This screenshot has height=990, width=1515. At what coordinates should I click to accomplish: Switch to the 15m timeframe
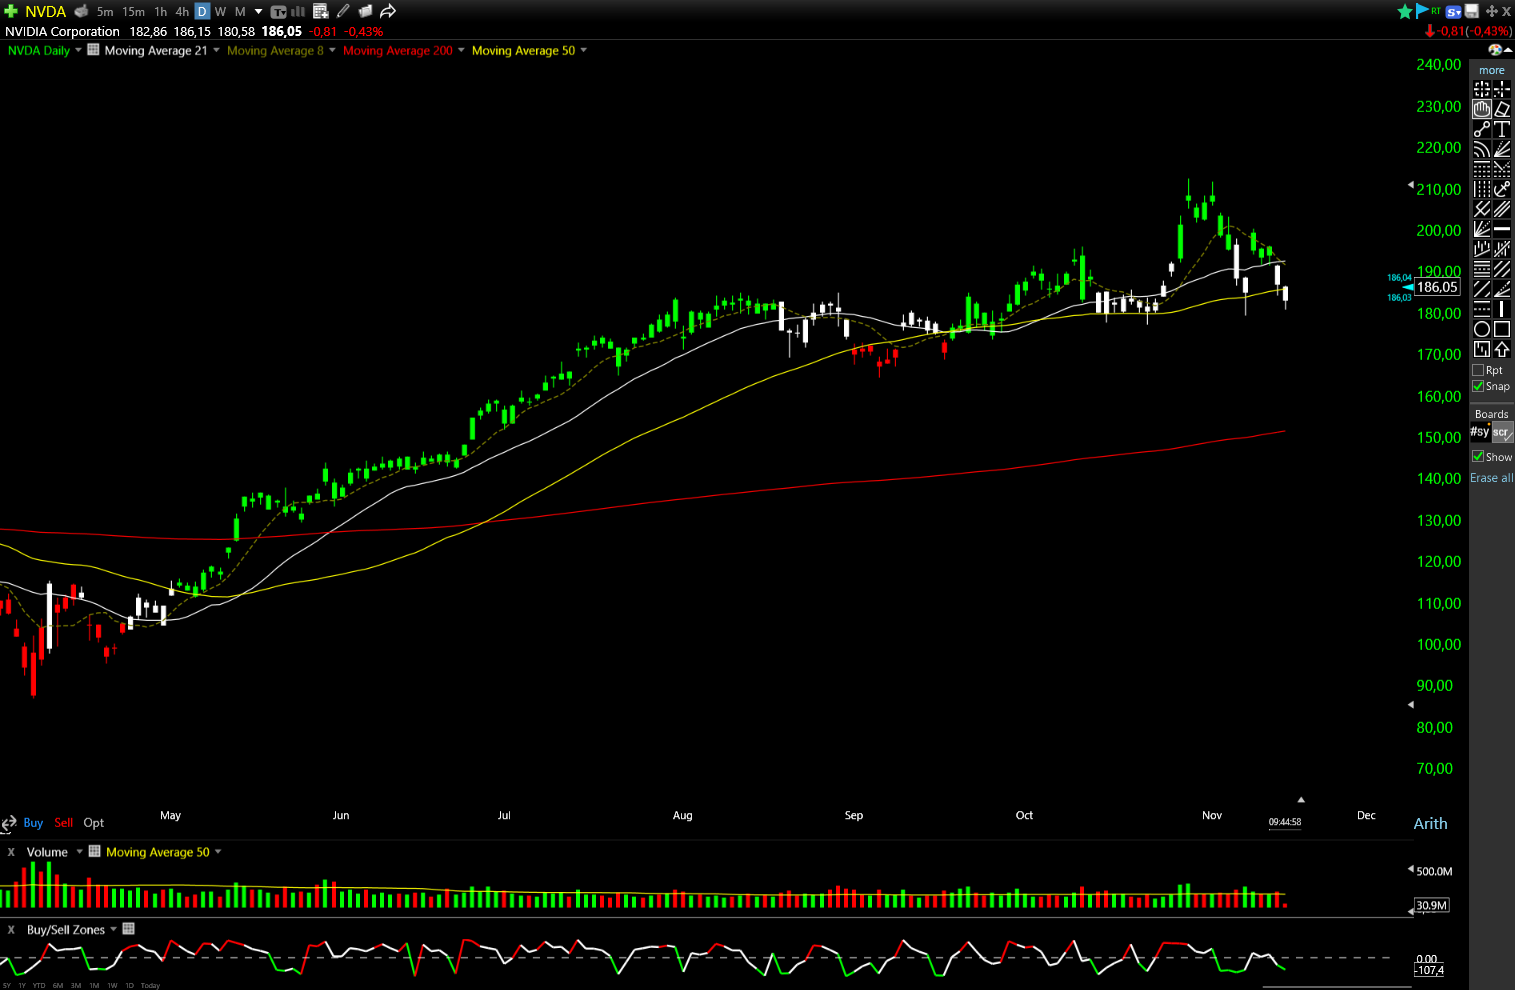133,12
